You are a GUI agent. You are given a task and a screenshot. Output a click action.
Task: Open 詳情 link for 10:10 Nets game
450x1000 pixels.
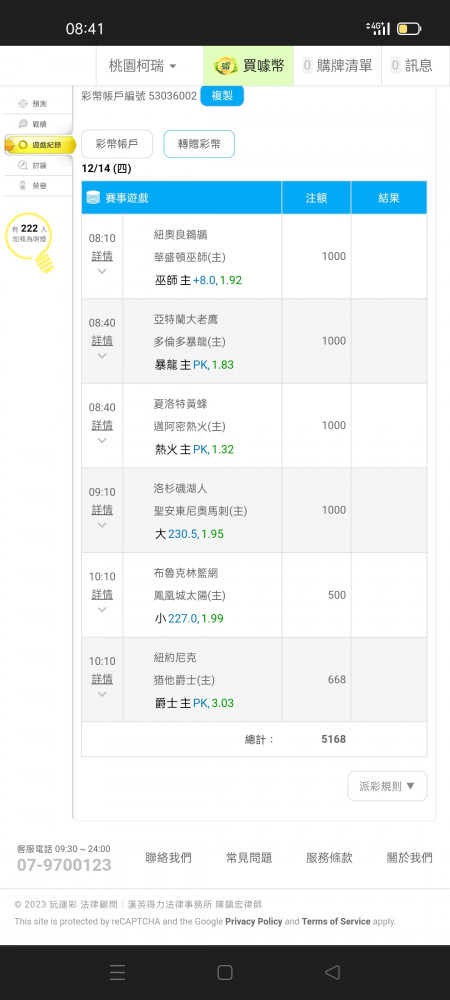pos(102,594)
